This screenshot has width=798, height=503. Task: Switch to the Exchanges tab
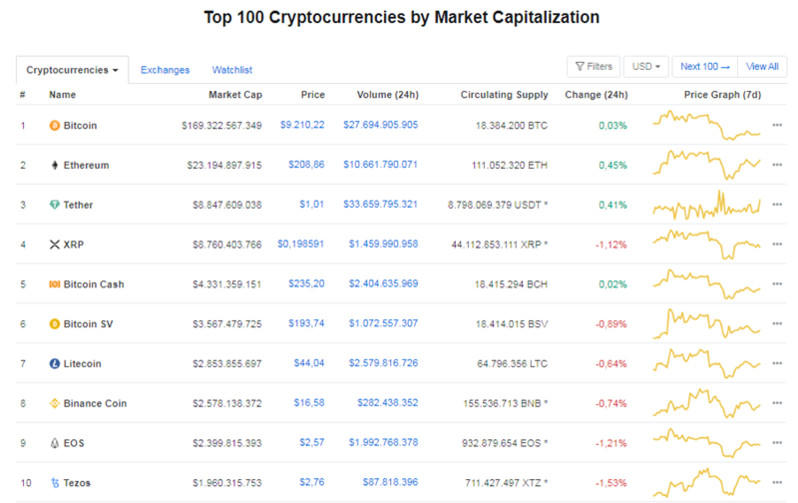click(x=165, y=70)
